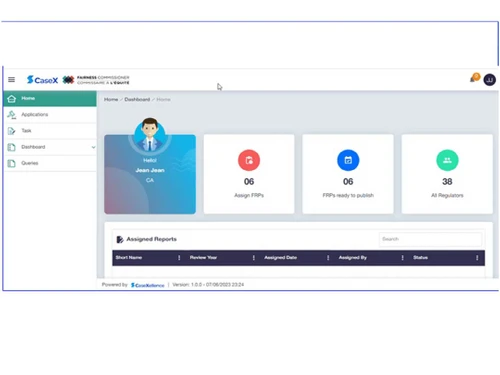
Task: Open the CaseXellence footer link
Action: pyautogui.click(x=147, y=285)
